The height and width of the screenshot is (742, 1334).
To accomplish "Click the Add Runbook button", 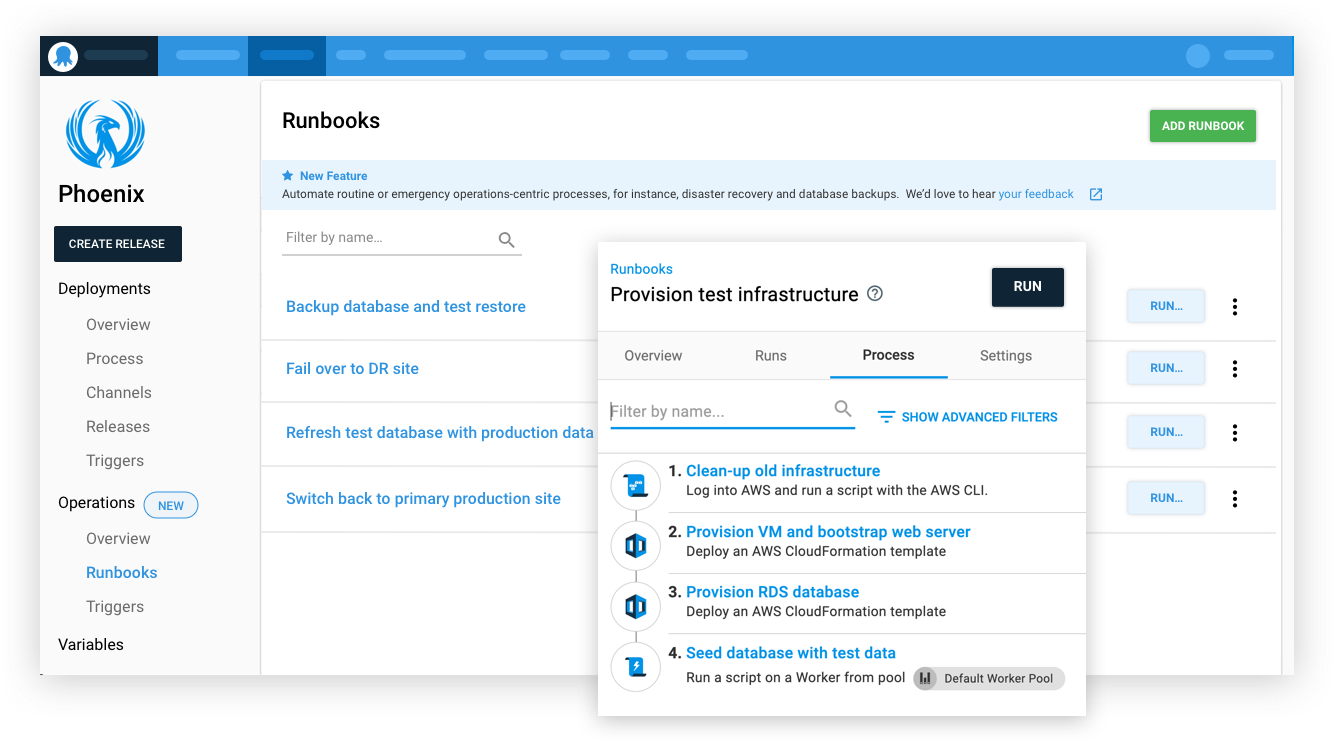I will 1203,126.
